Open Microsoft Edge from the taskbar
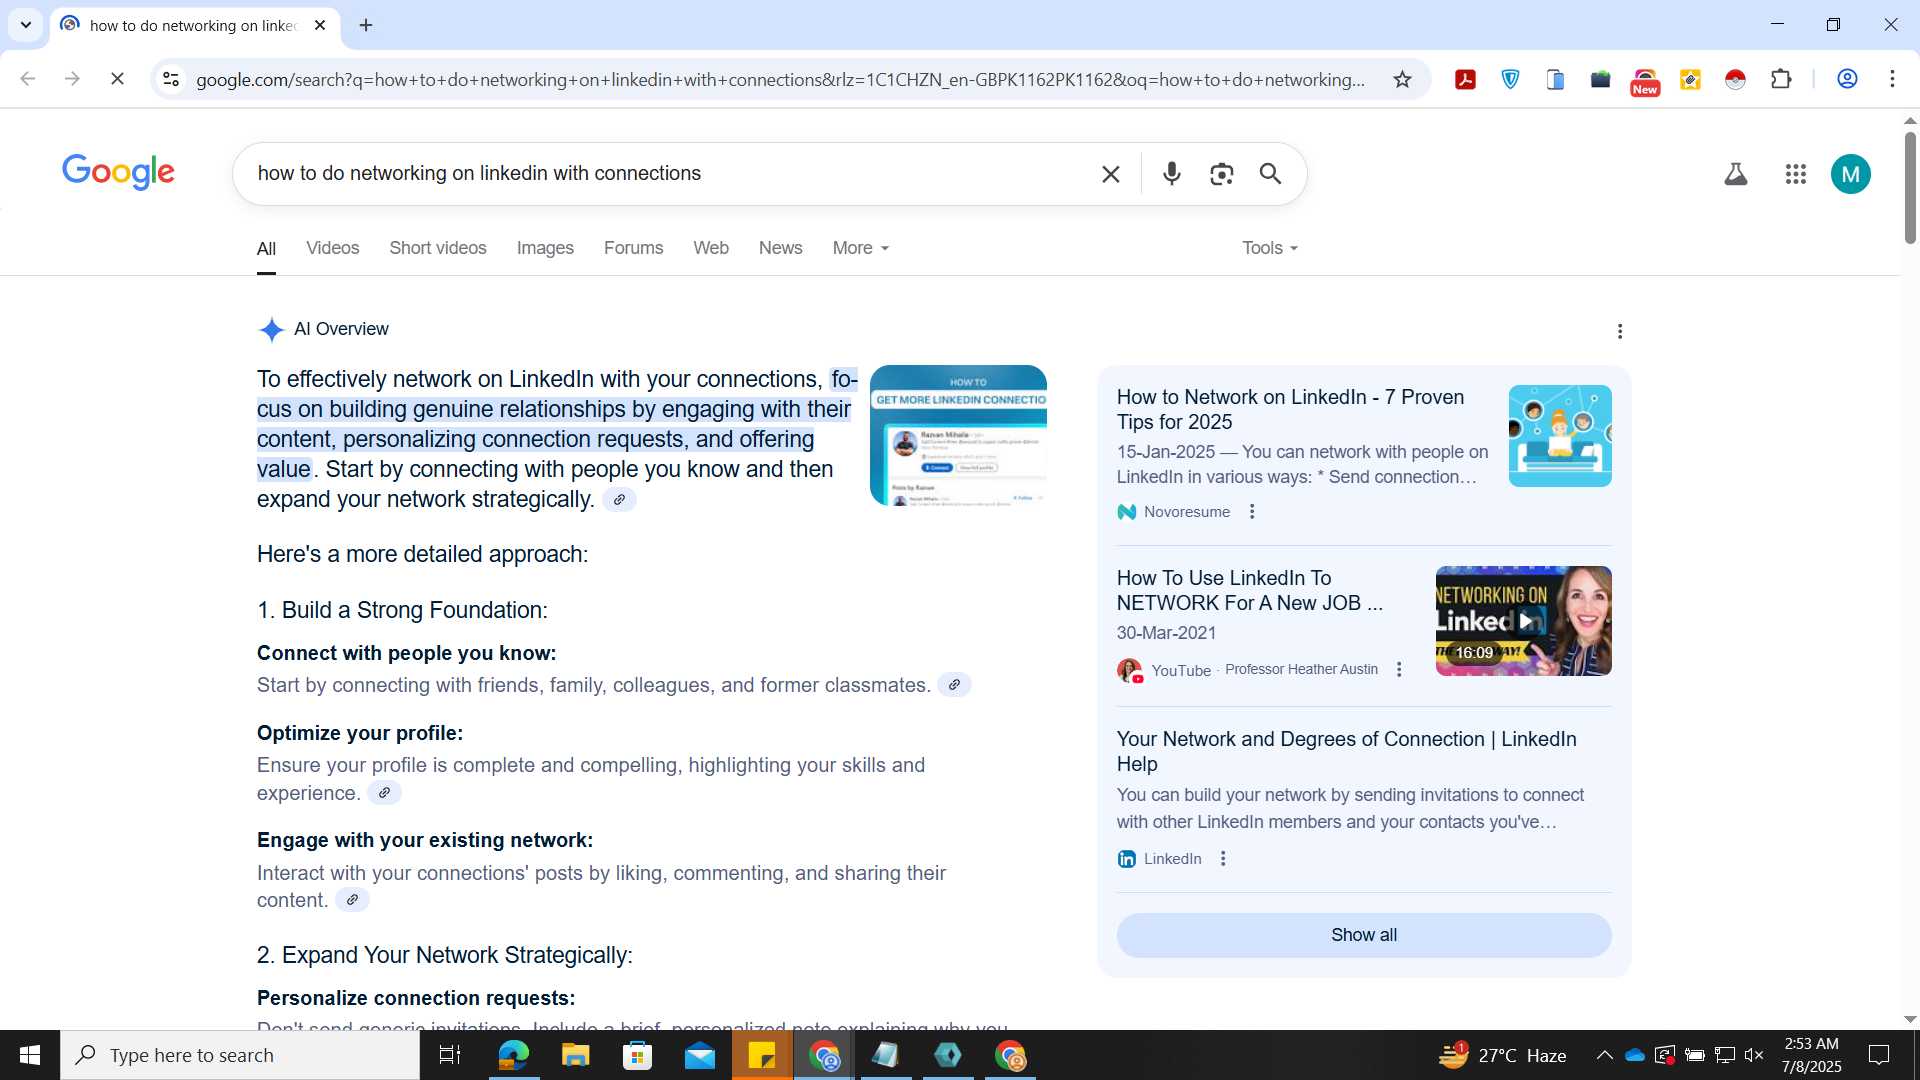1920x1080 pixels. (513, 1055)
